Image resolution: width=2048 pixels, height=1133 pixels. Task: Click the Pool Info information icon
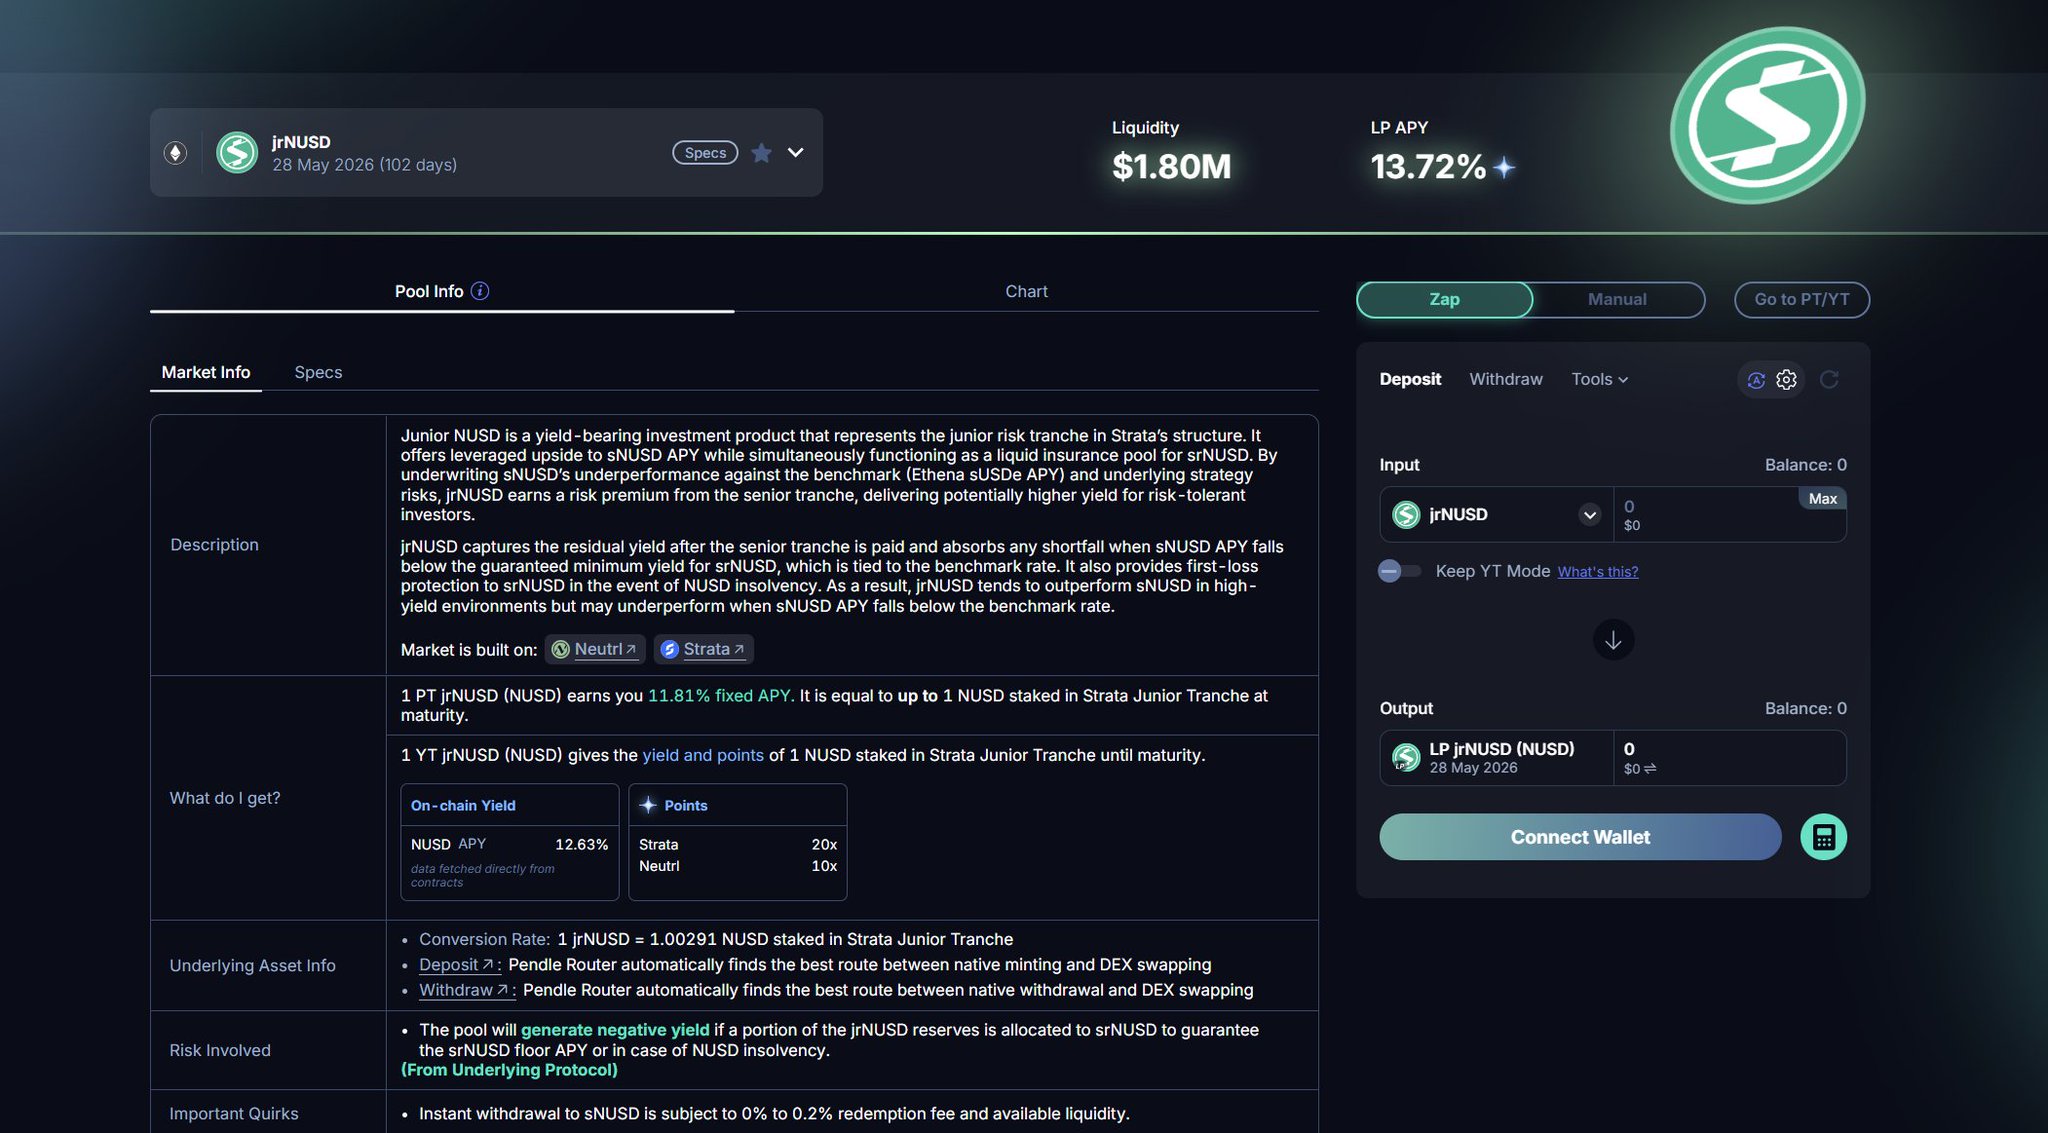click(x=480, y=291)
